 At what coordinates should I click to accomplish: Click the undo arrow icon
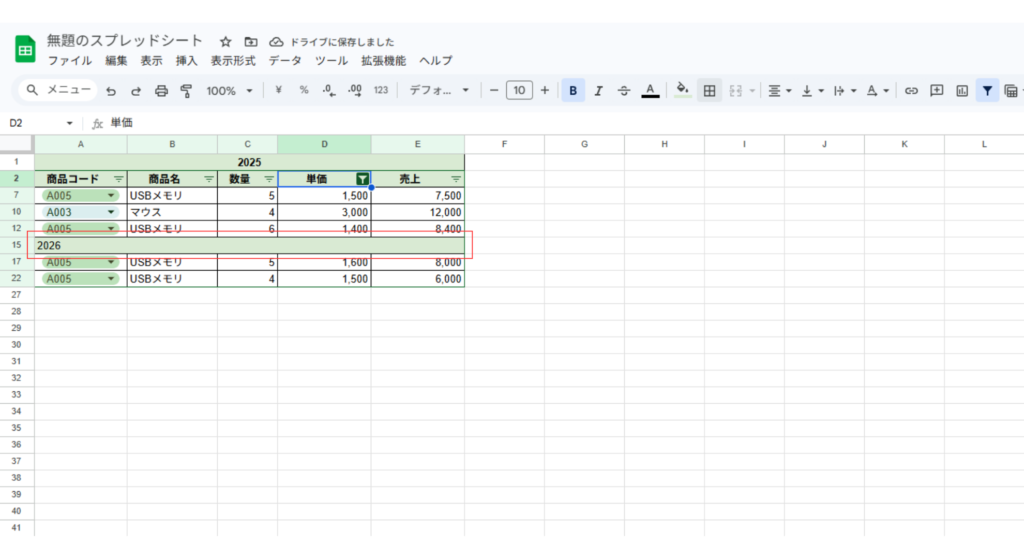(111, 91)
